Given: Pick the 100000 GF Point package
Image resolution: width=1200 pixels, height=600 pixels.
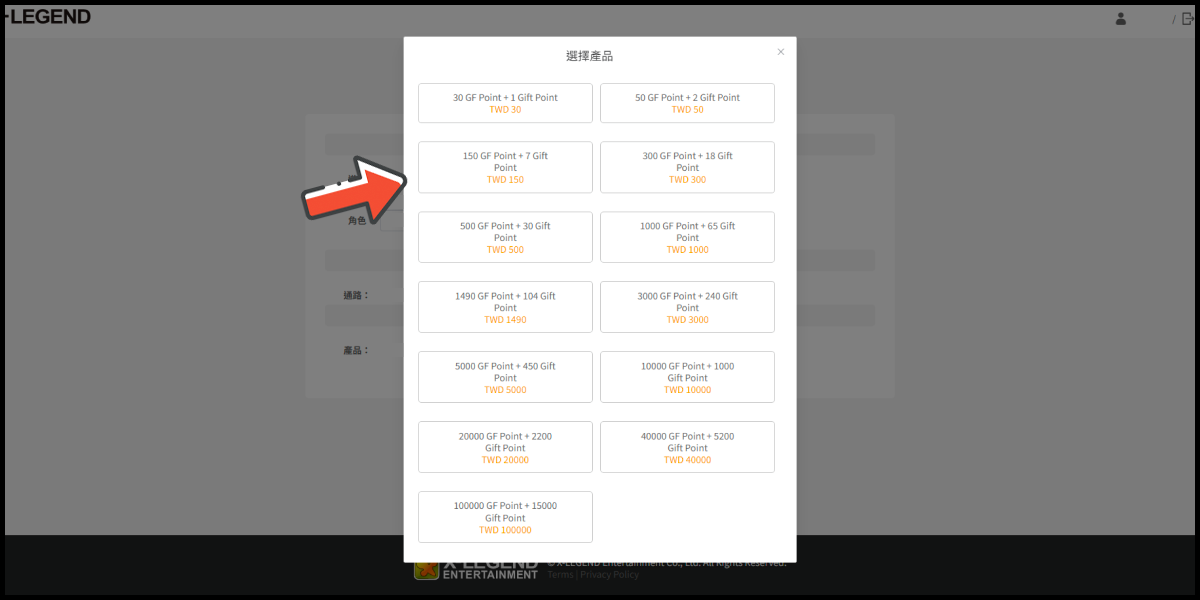Looking at the screenshot, I should coord(505,517).
